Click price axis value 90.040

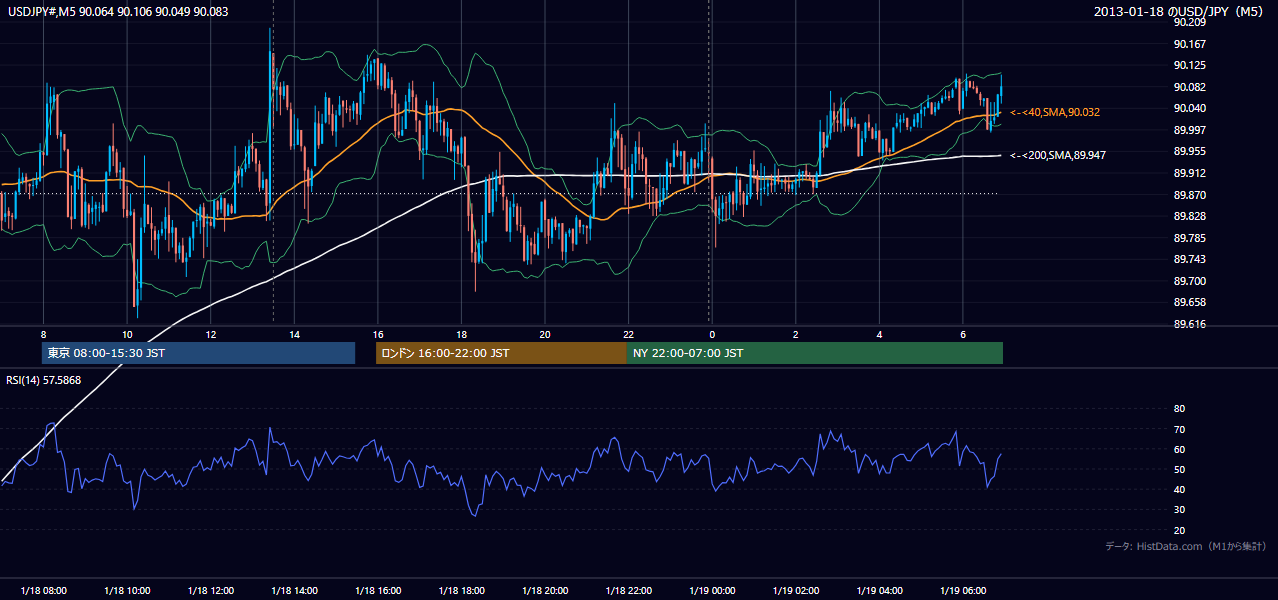click(x=1190, y=109)
